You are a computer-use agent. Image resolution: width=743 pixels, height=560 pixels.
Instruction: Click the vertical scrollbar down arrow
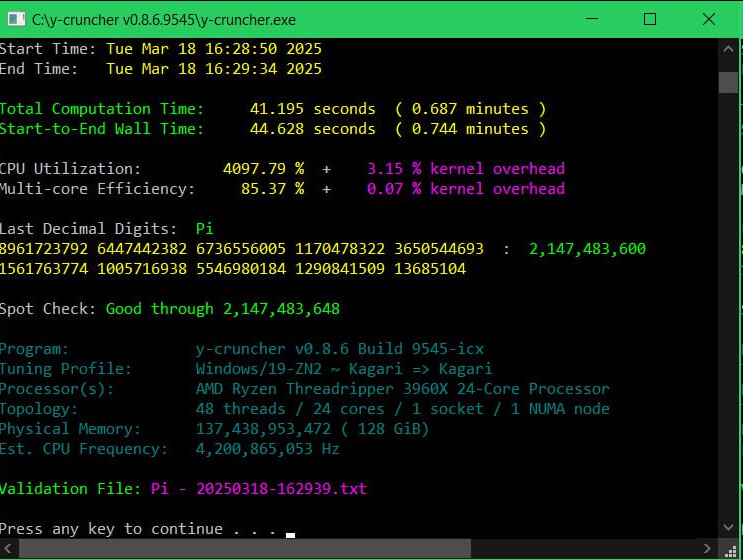click(729, 528)
